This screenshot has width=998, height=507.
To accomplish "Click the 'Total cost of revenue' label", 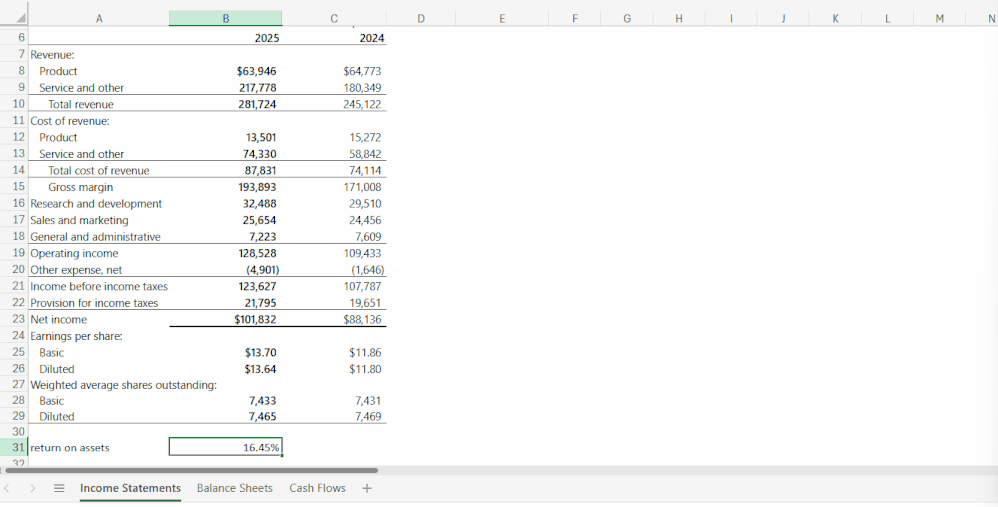I will pyautogui.click(x=99, y=170).
